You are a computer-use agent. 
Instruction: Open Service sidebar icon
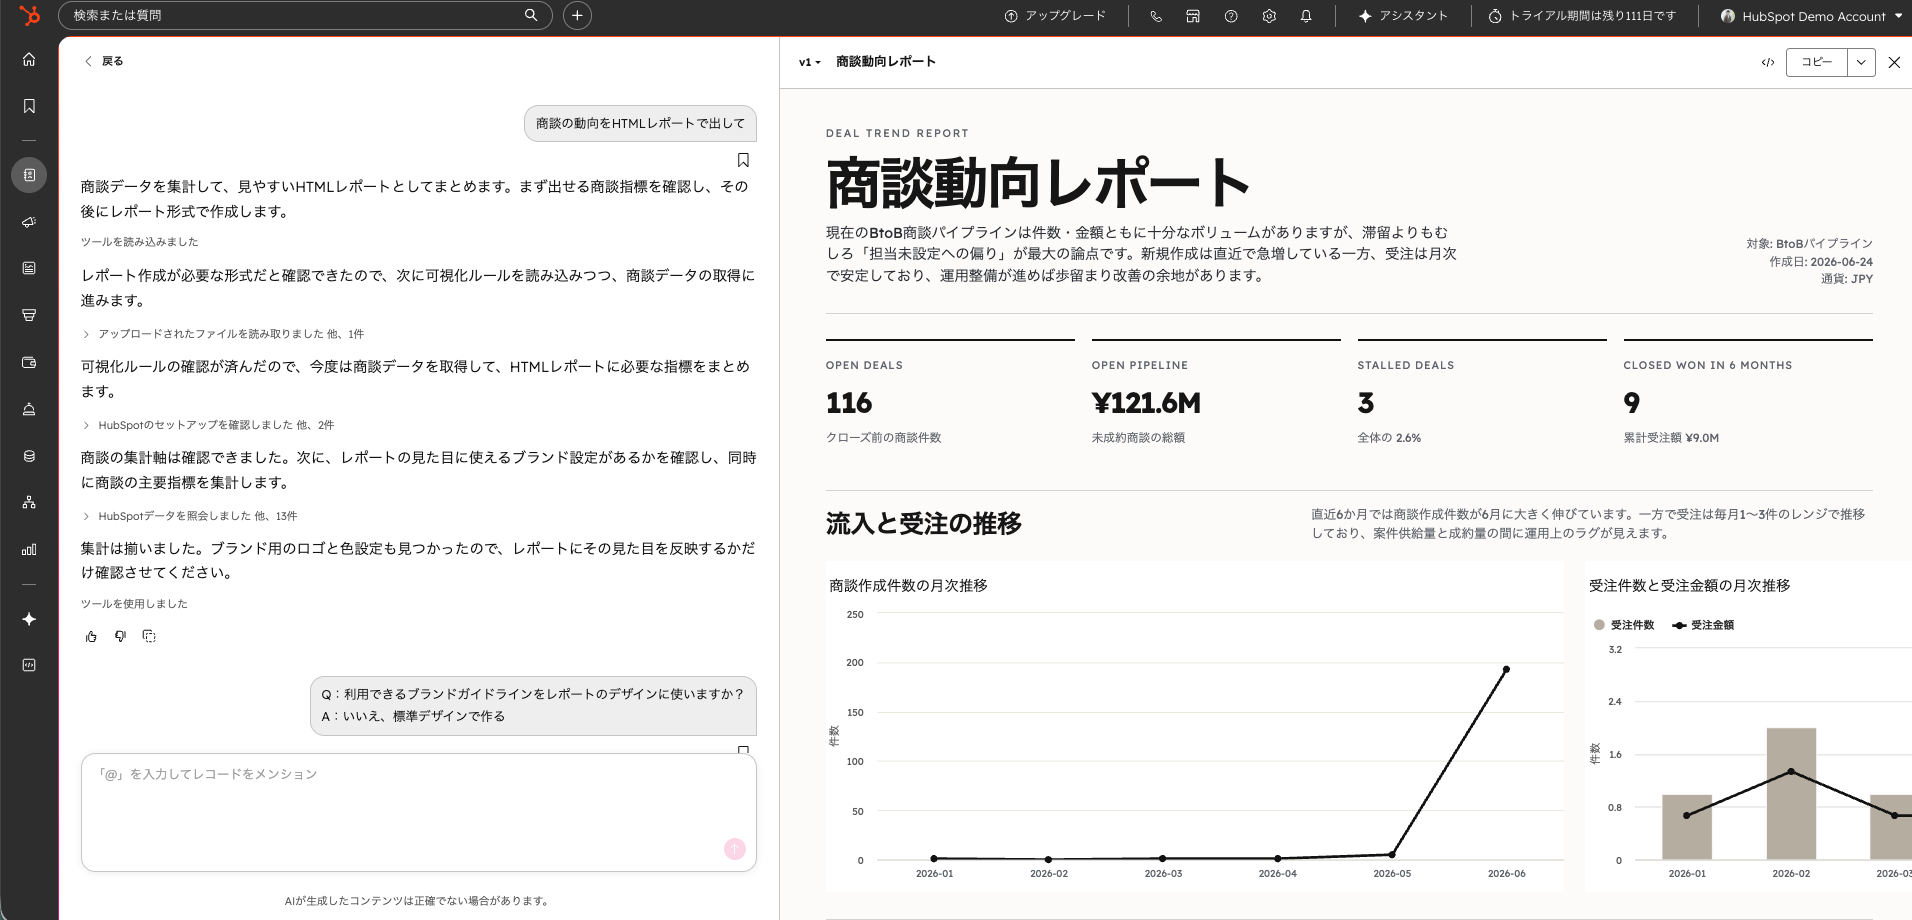click(29, 409)
